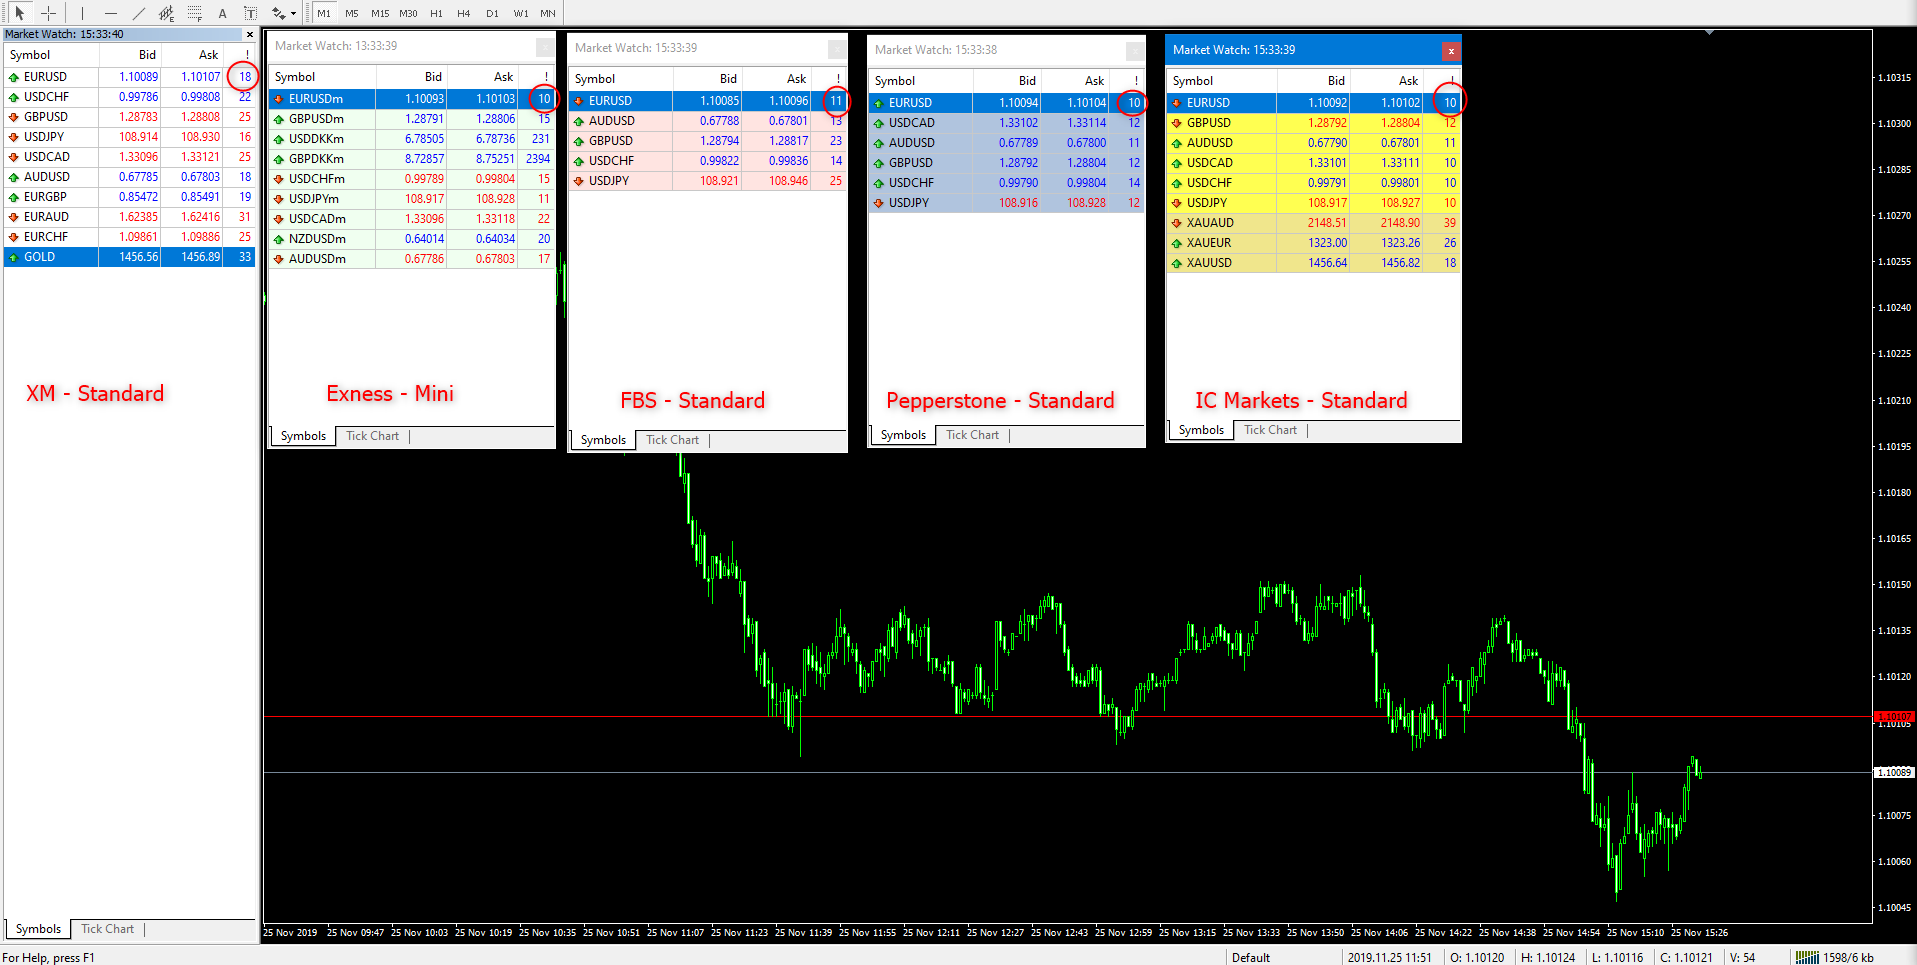Select USDCHF row in FBS window
The width and height of the screenshot is (1917, 965).
708,161
